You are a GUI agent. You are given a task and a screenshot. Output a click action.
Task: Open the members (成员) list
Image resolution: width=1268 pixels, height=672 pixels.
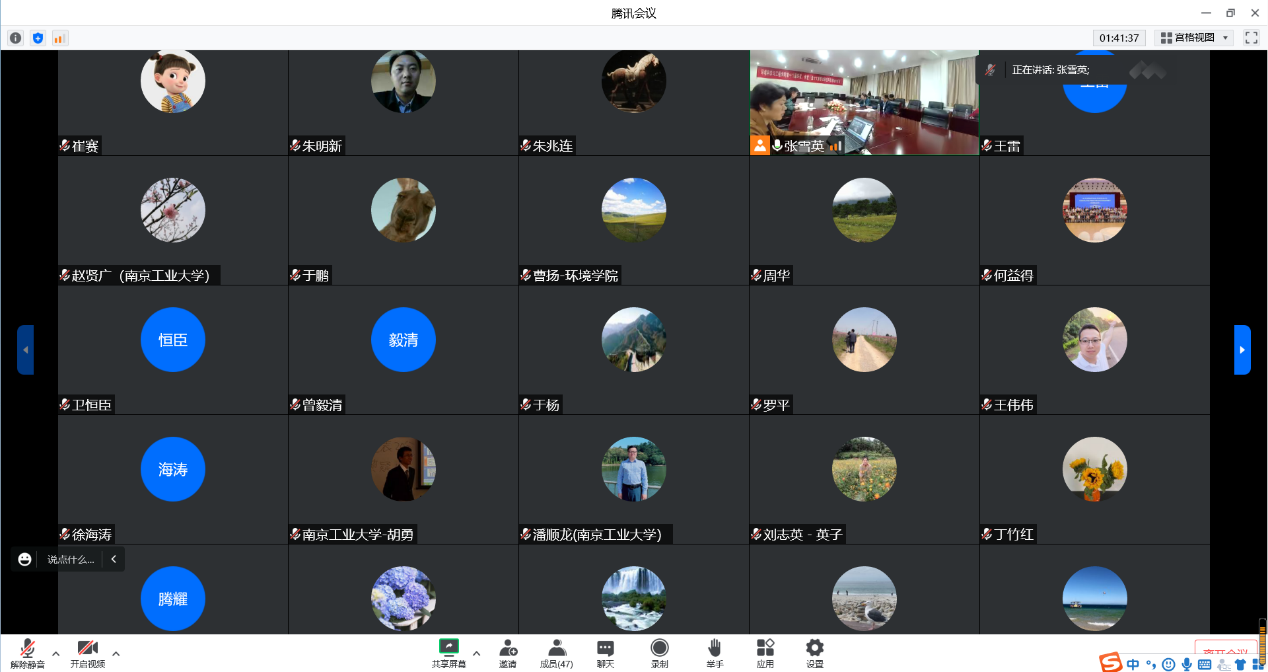(556, 652)
